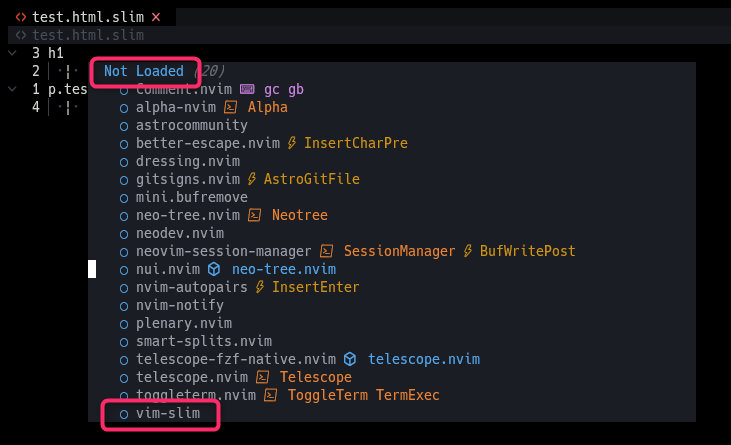Select the toggleterm.nvim plugin entry

pyautogui.click(x=196, y=395)
